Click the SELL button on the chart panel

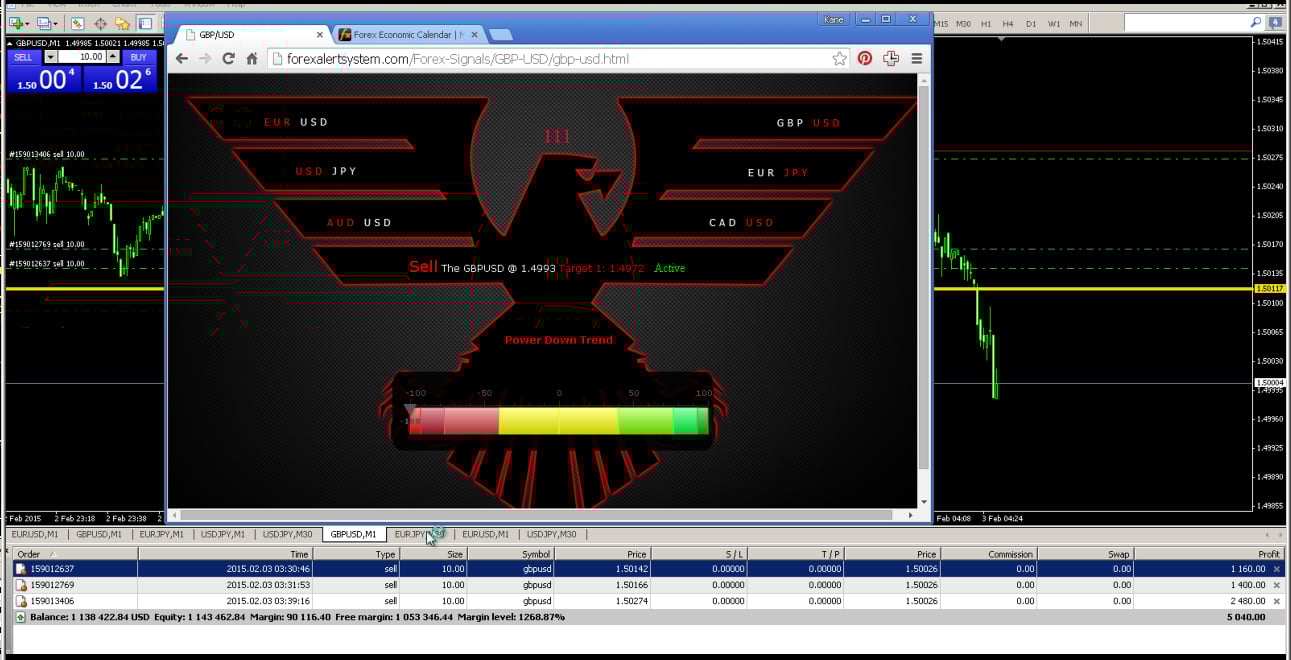pyautogui.click(x=23, y=57)
